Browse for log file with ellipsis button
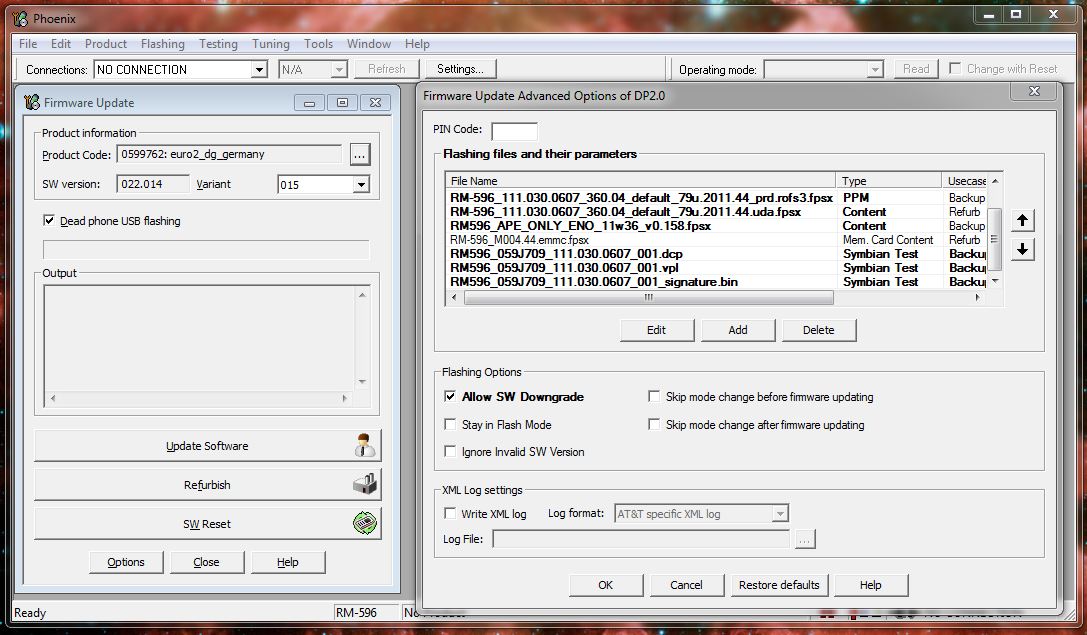Screen dimensions: 1087x635 click(x=804, y=539)
